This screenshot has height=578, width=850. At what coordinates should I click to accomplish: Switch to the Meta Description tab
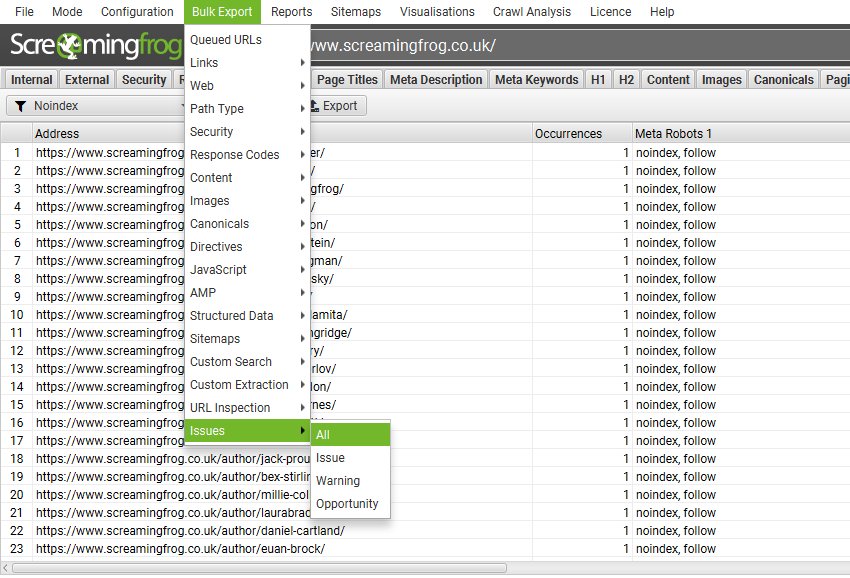[436, 80]
